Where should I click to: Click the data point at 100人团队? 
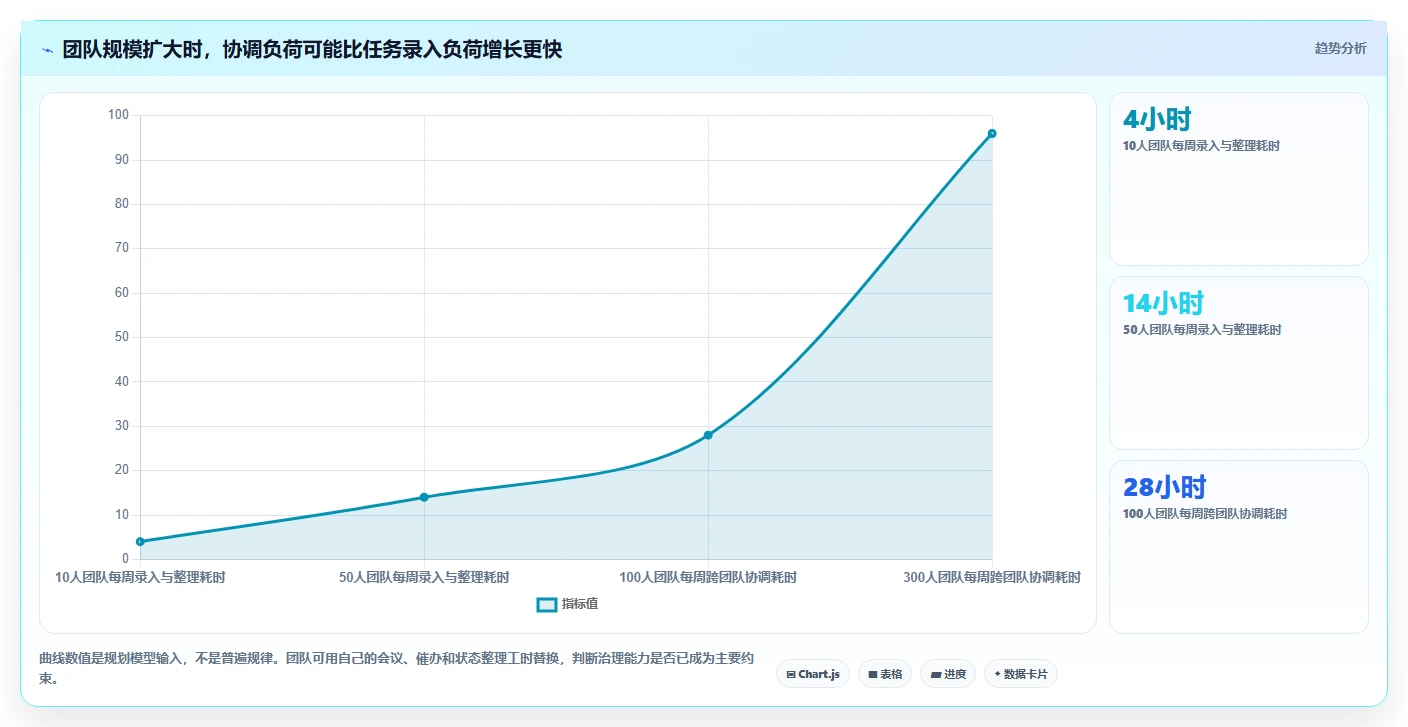[708, 435]
